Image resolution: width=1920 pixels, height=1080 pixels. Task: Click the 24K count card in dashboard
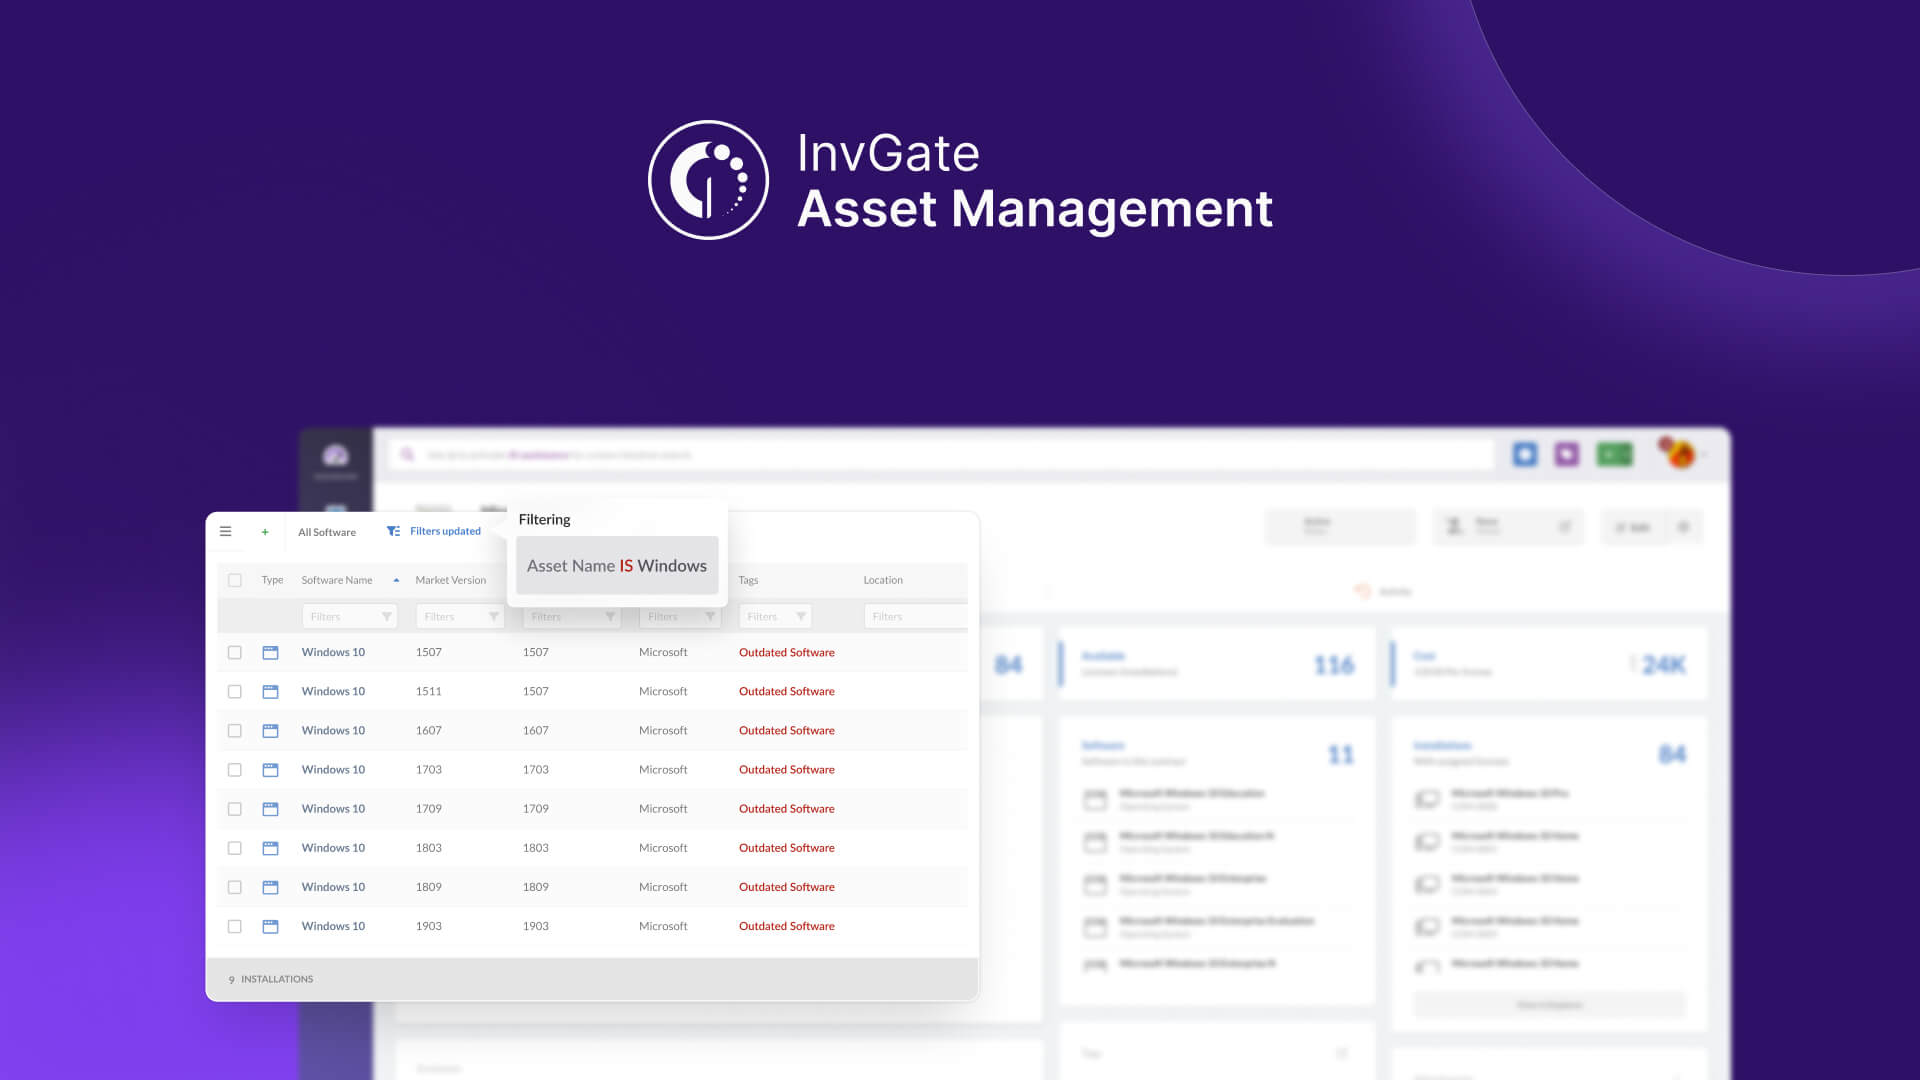click(x=1548, y=665)
